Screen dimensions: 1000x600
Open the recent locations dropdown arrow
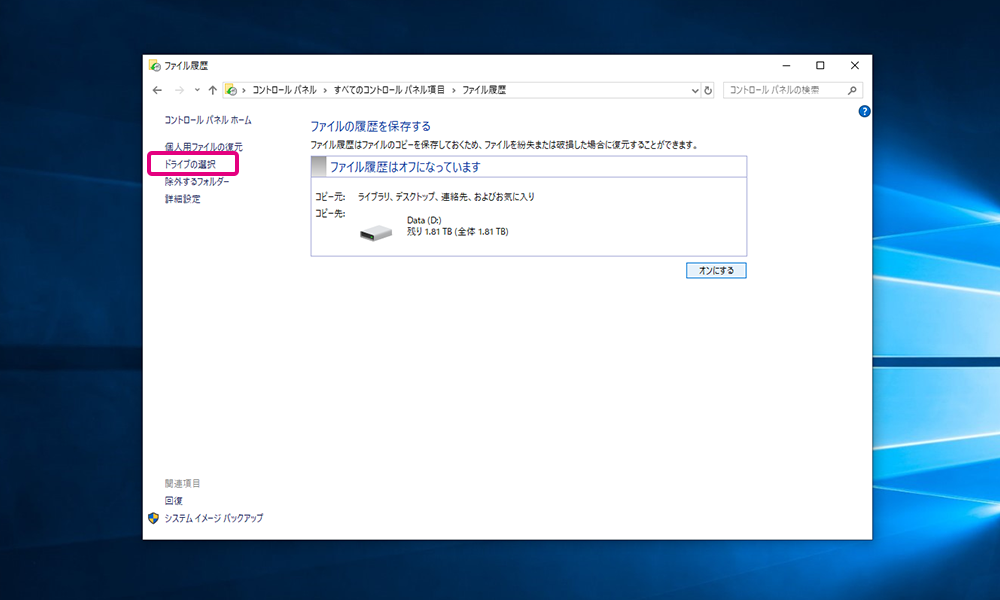click(197, 90)
